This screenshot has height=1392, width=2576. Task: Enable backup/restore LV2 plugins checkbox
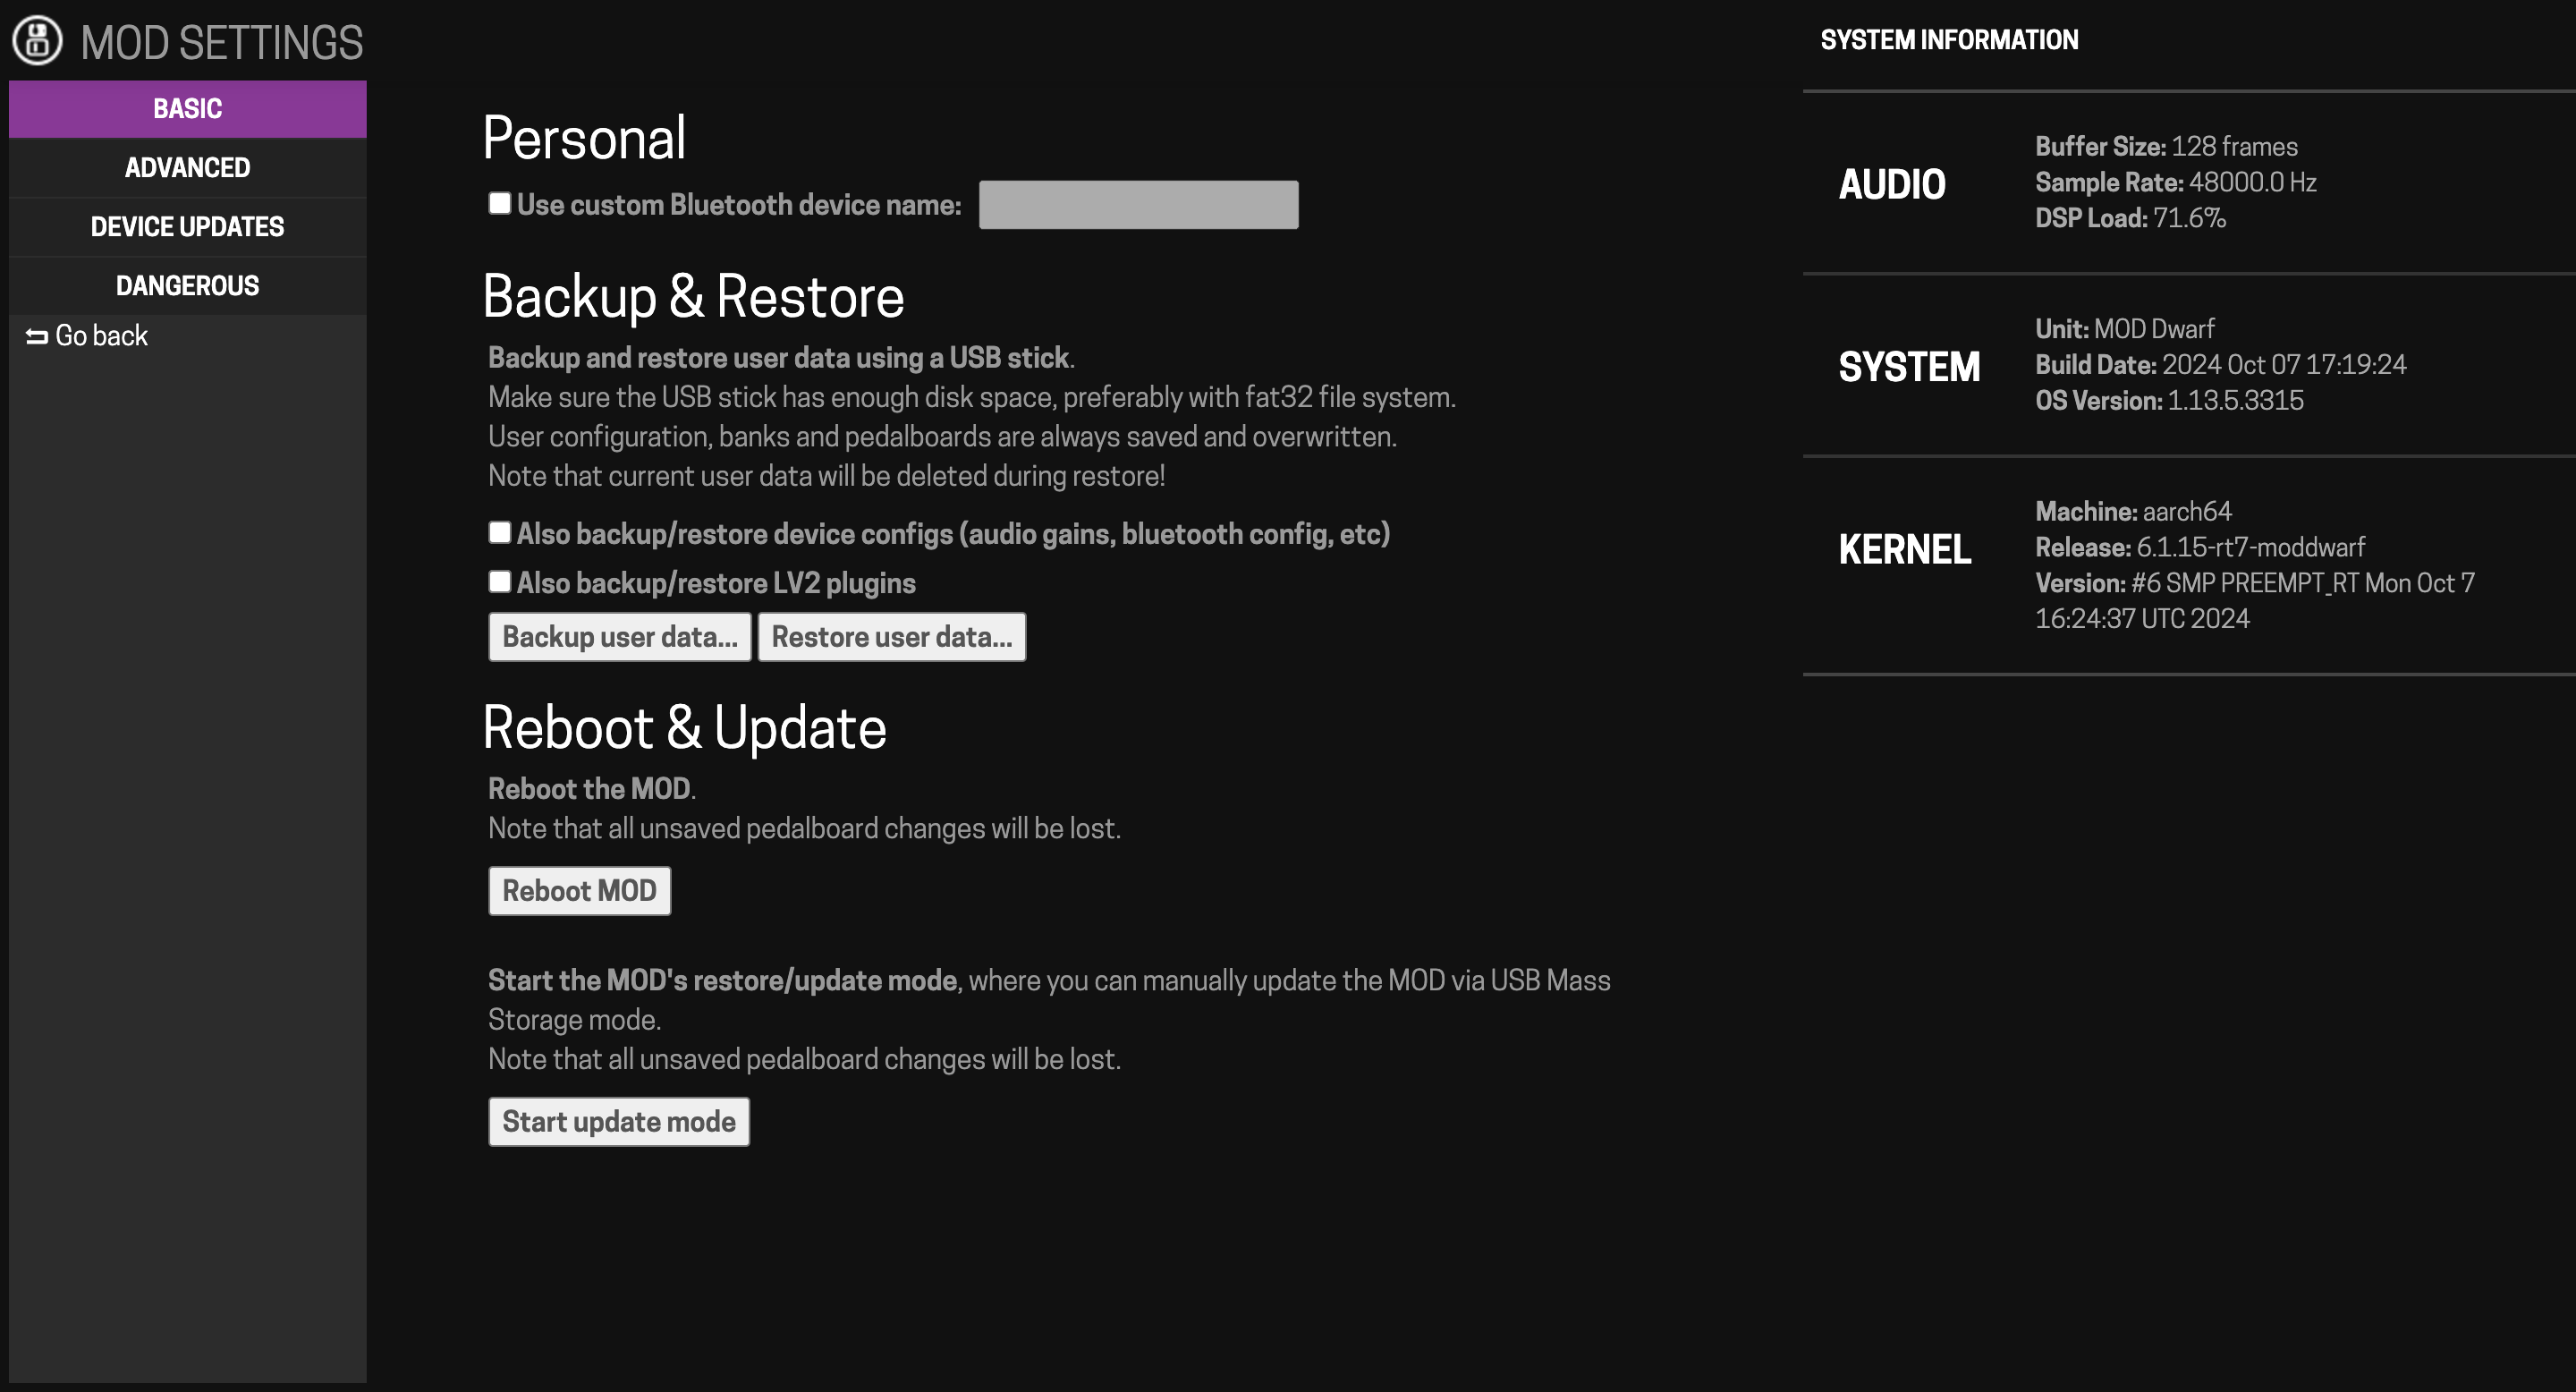pyautogui.click(x=500, y=582)
